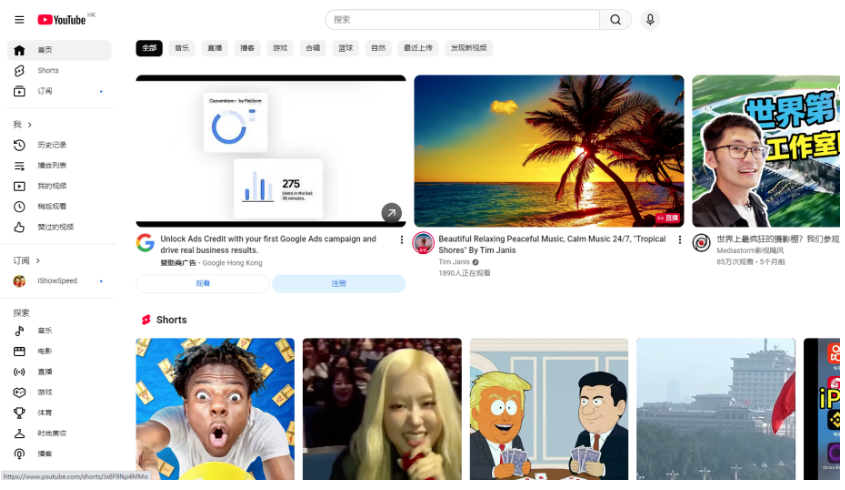This screenshot has height=490, width=845.
Task: Click the 观看 button under the ad
Action: (x=203, y=284)
